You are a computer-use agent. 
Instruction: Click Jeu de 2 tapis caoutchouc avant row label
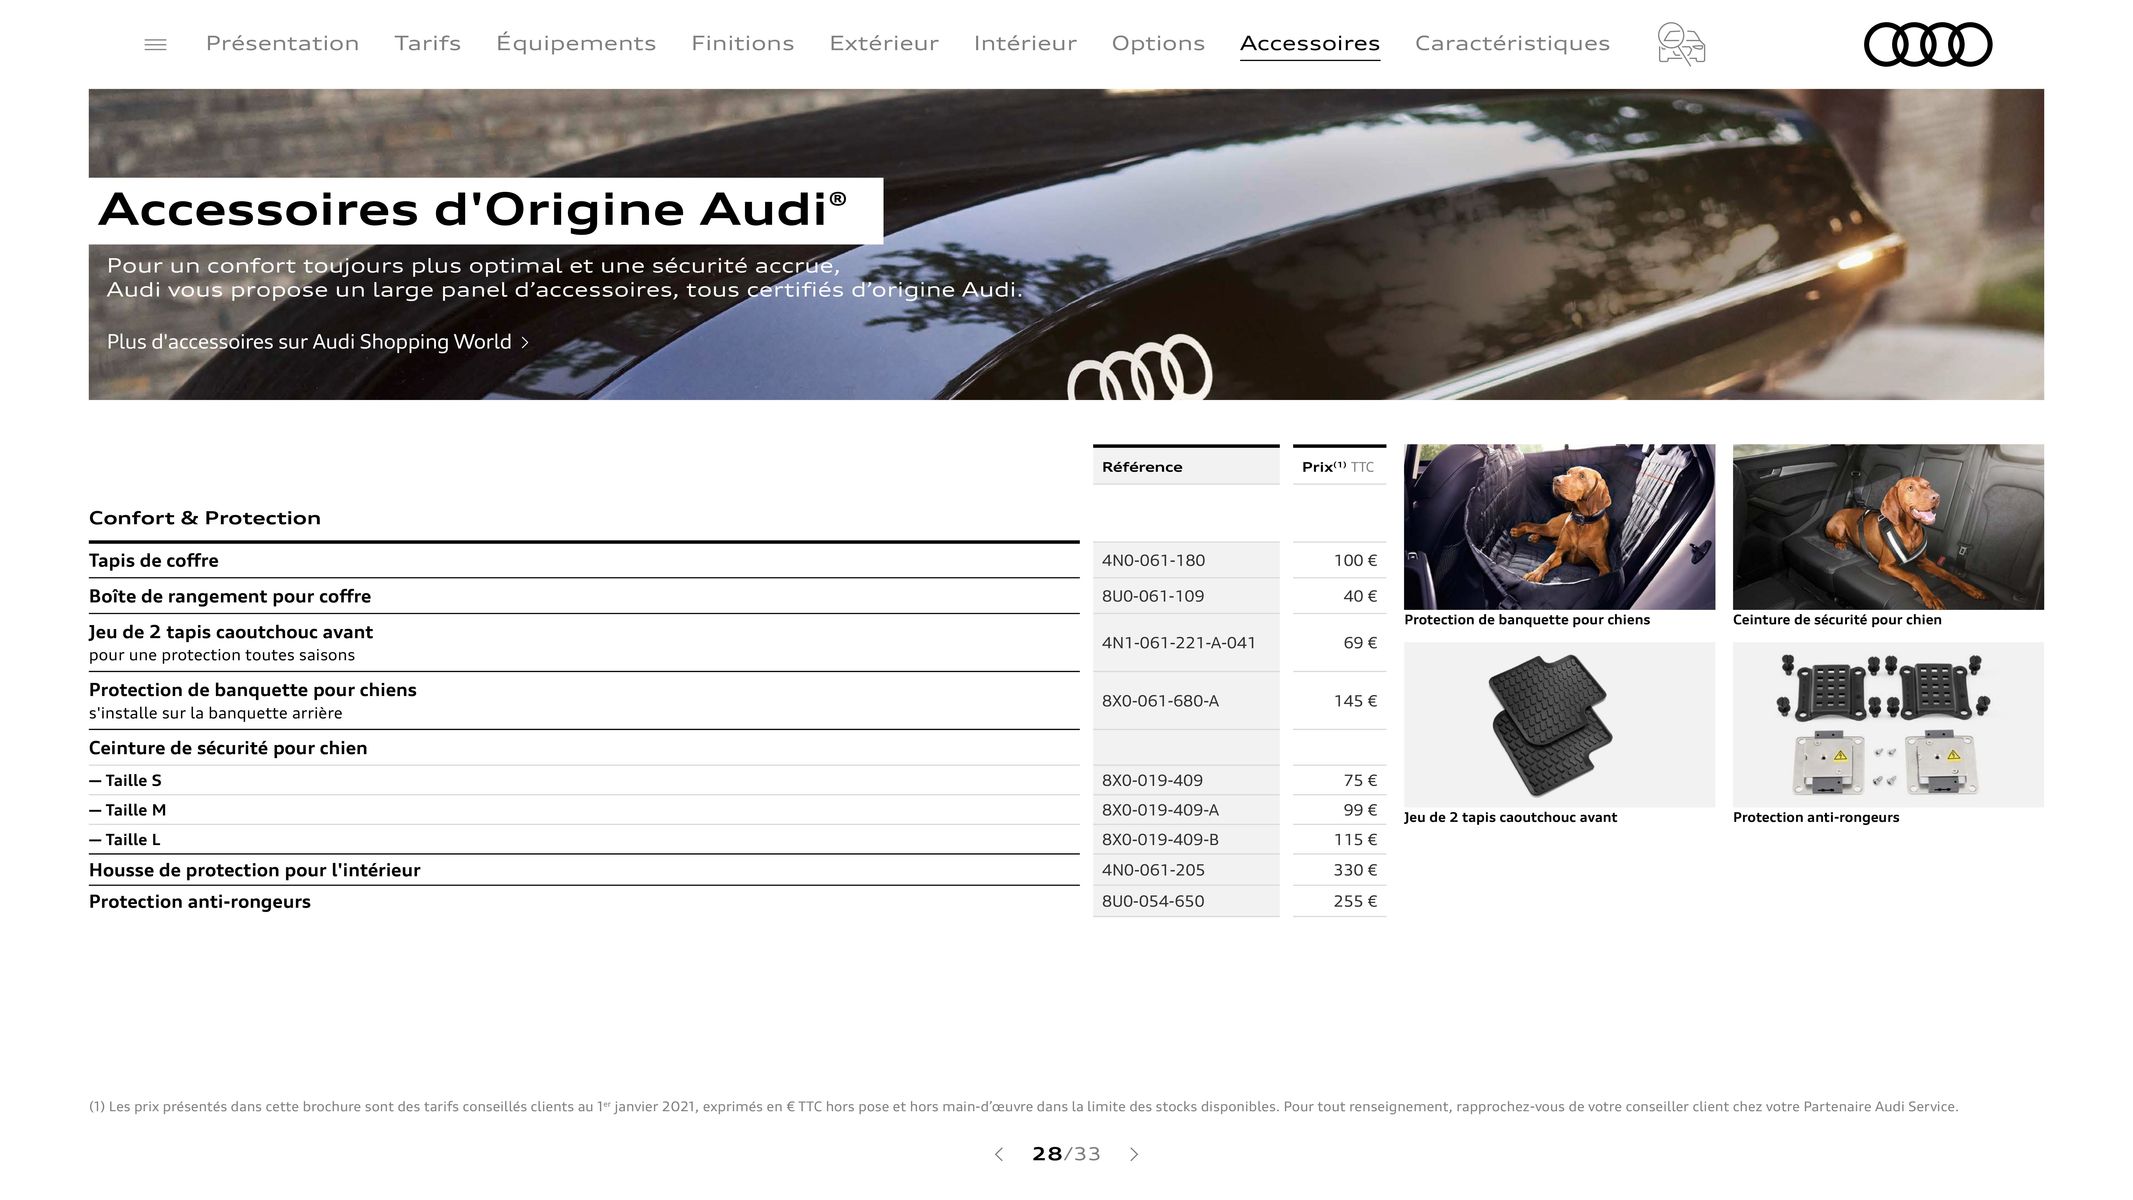[231, 632]
